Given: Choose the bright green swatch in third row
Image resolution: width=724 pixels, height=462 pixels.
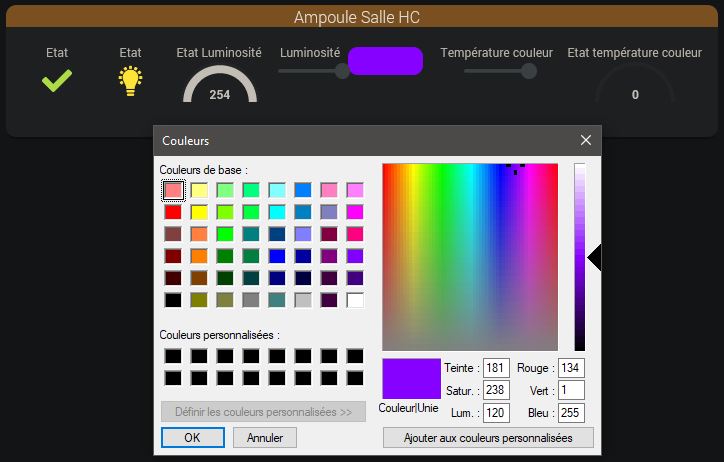Looking at the screenshot, I should tap(225, 234).
